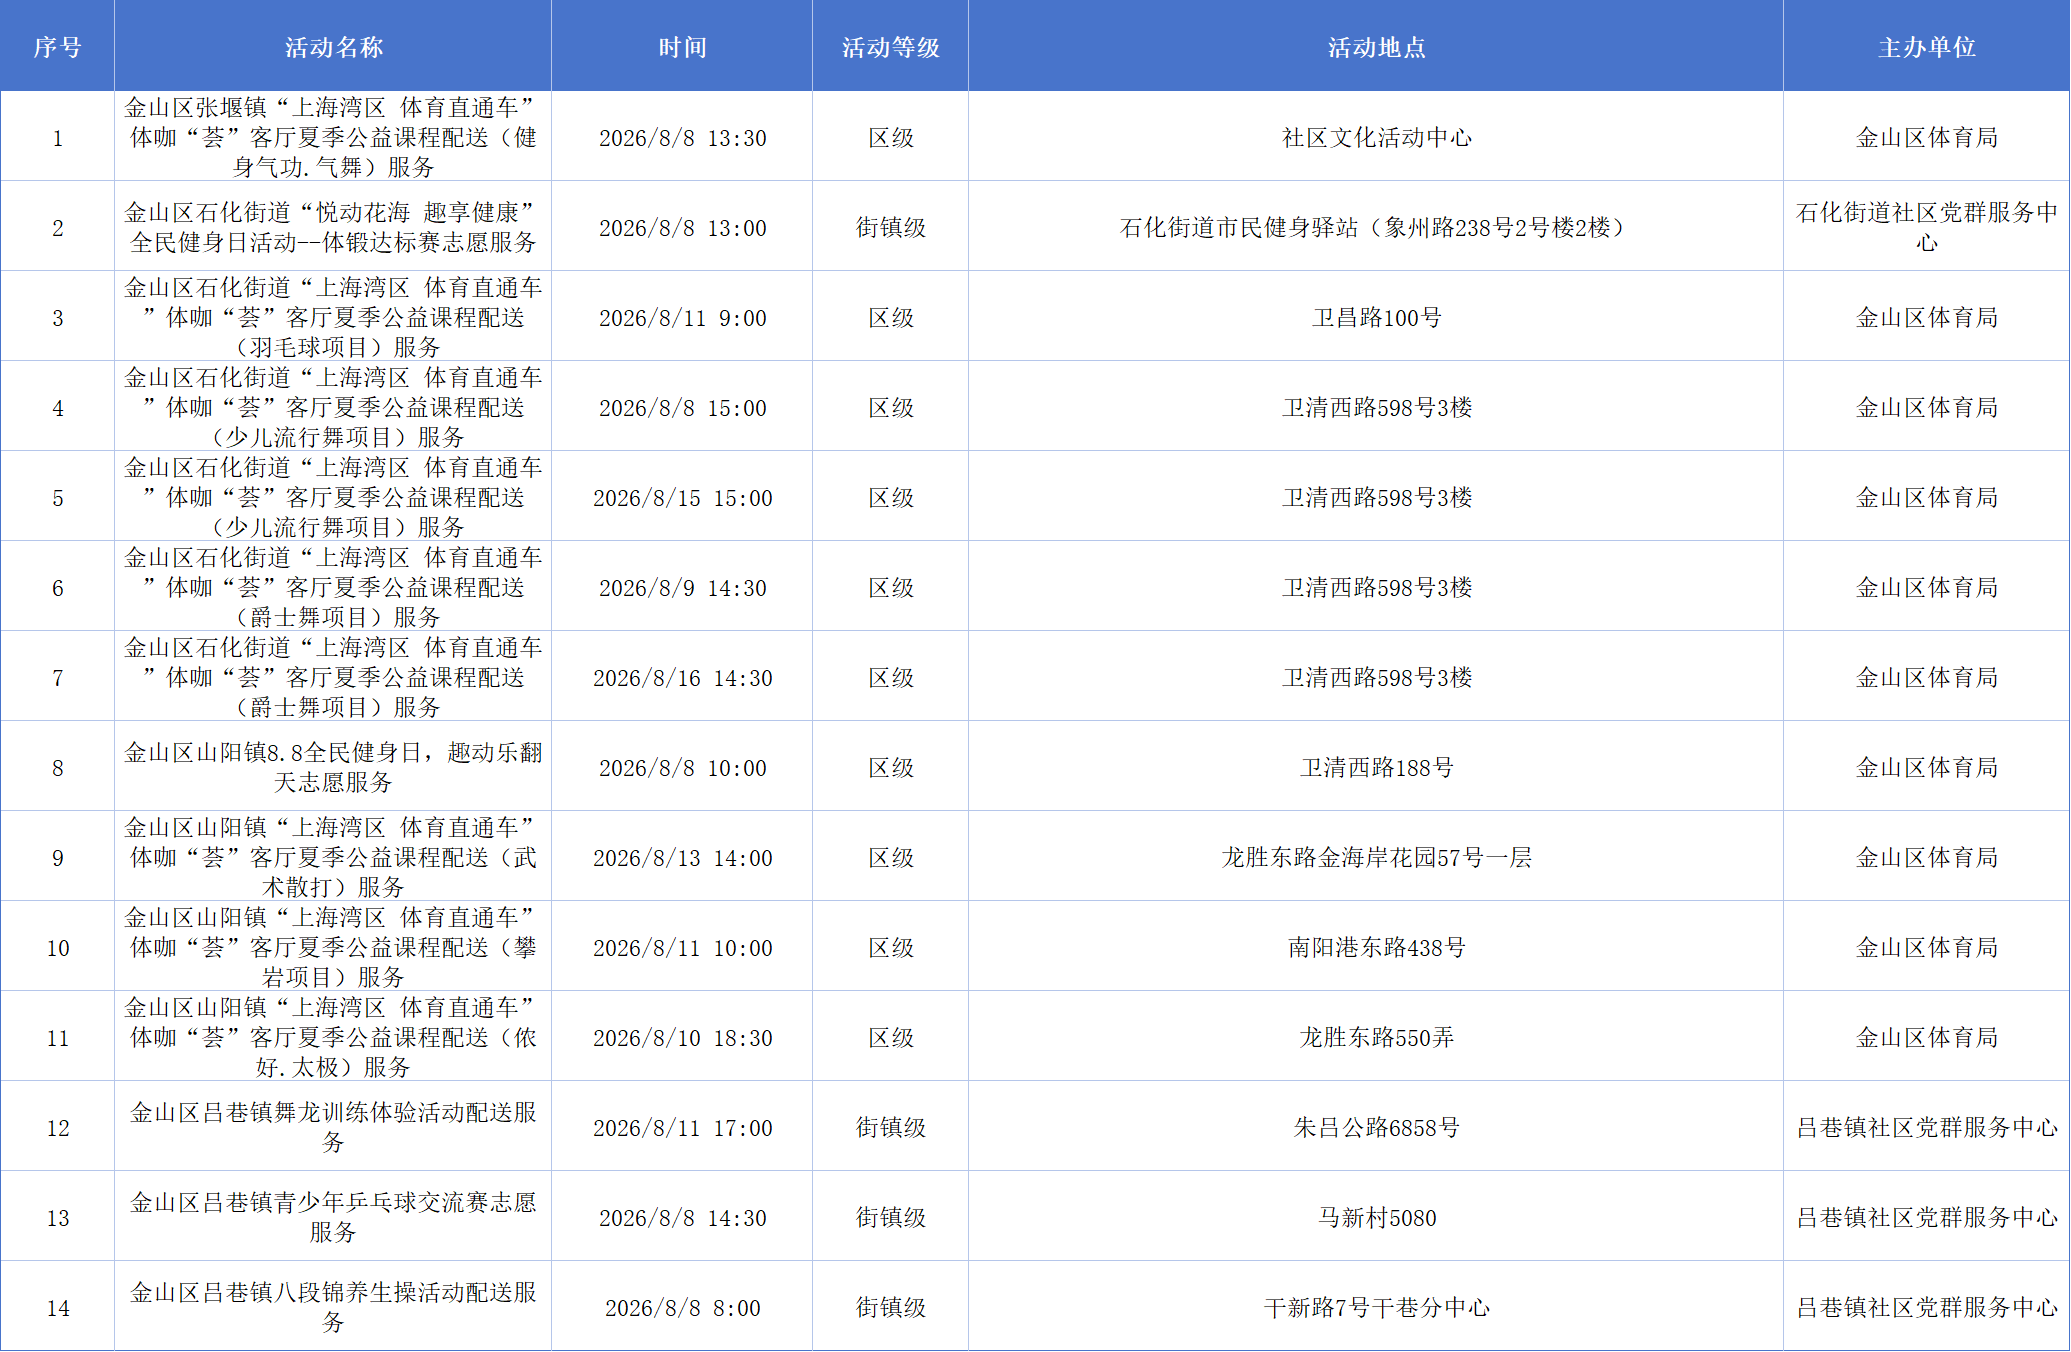Select location 石化街道市民健身驿站 cell

point(1376,227)
